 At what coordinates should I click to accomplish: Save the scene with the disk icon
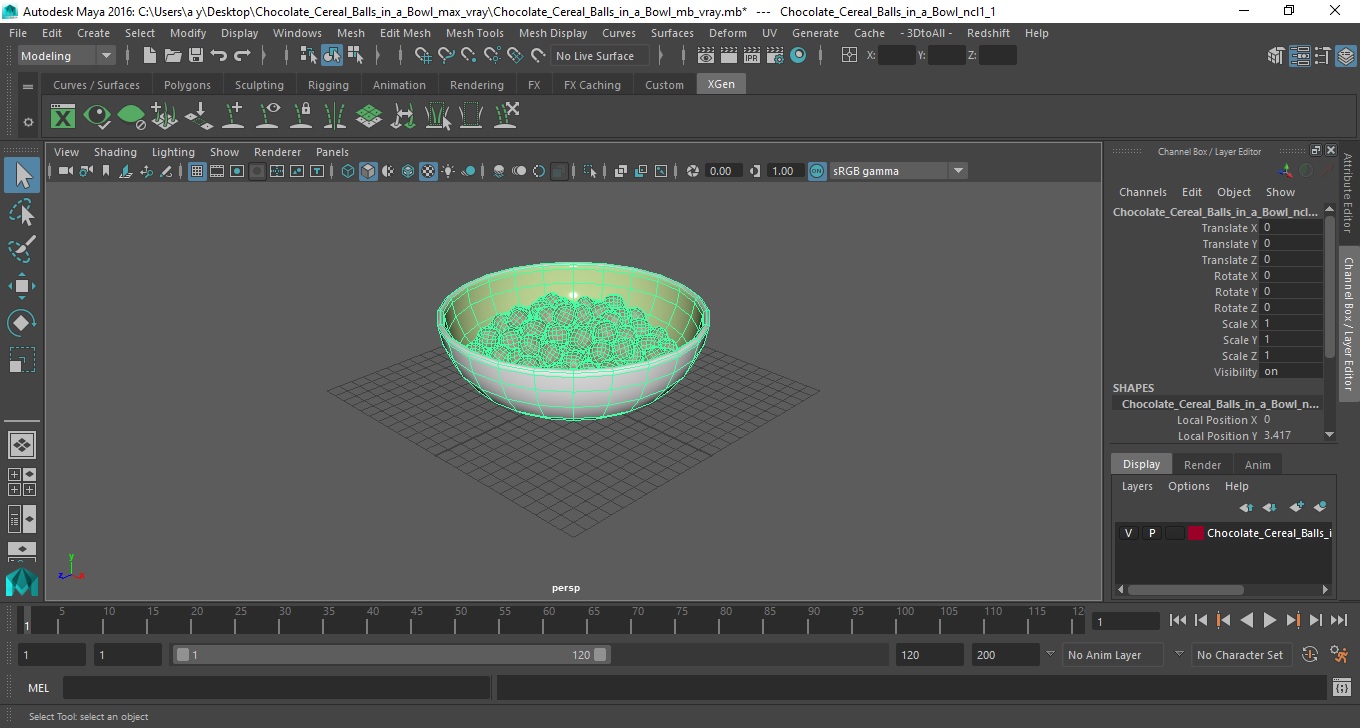point(196,56)
